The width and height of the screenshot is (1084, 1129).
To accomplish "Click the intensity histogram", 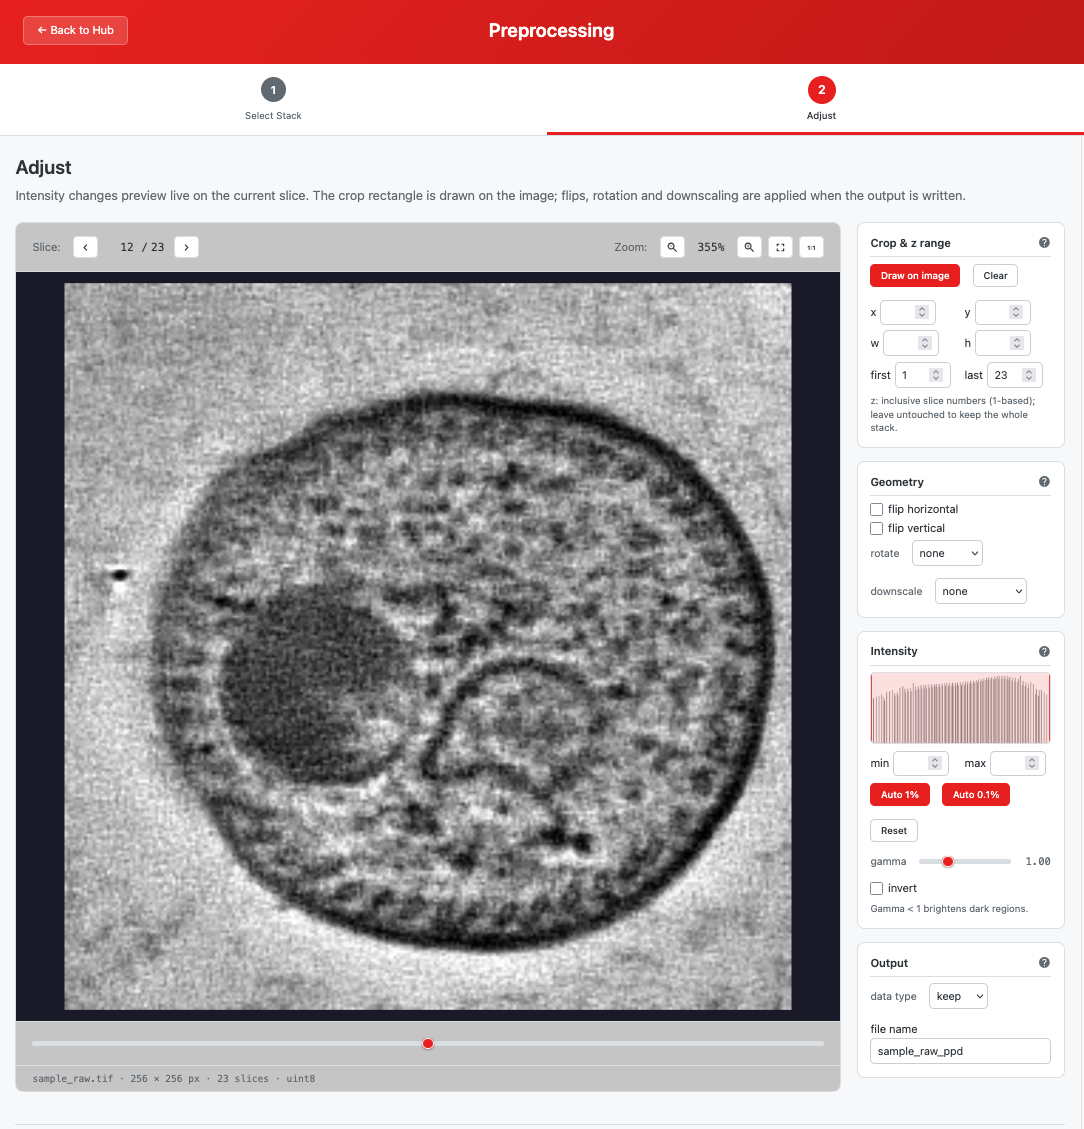I will [x=960, y=708].
